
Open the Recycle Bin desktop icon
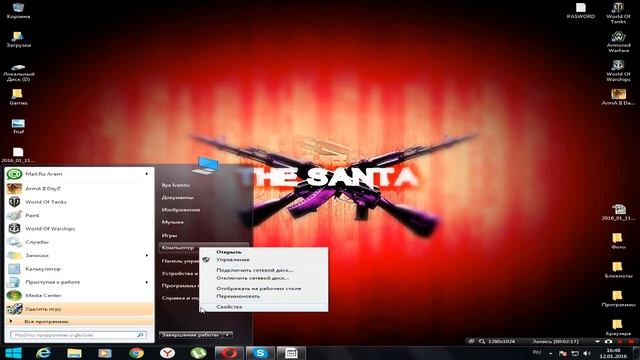coord(18,11)
